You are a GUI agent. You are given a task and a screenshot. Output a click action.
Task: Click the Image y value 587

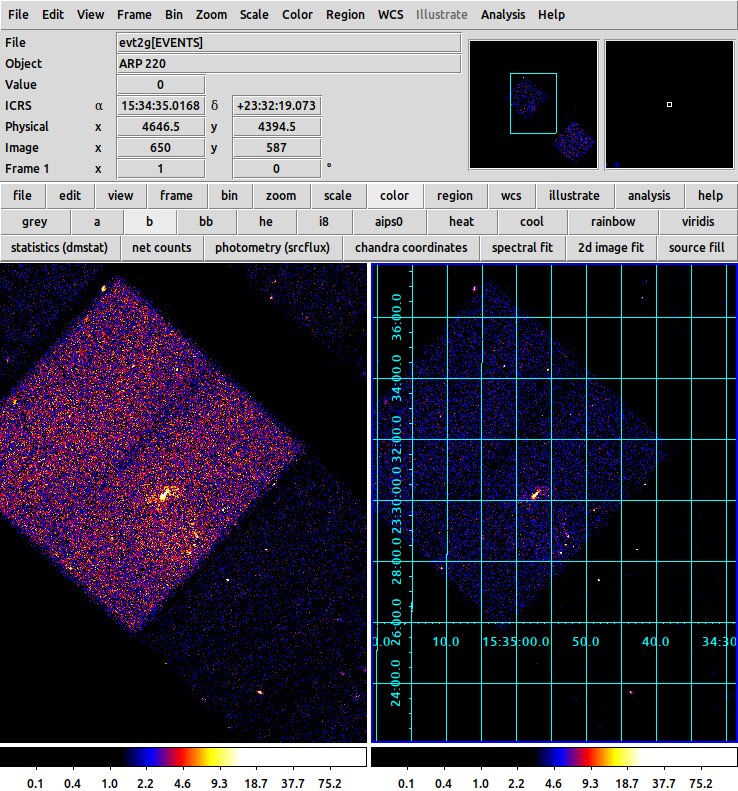tap(276, 148)
